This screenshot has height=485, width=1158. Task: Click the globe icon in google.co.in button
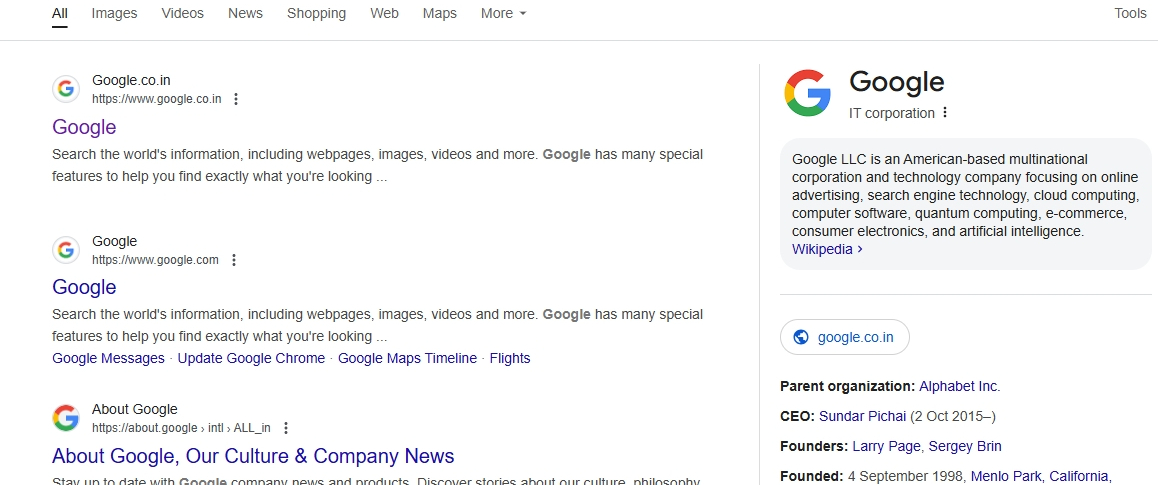[x=800, y=337]
